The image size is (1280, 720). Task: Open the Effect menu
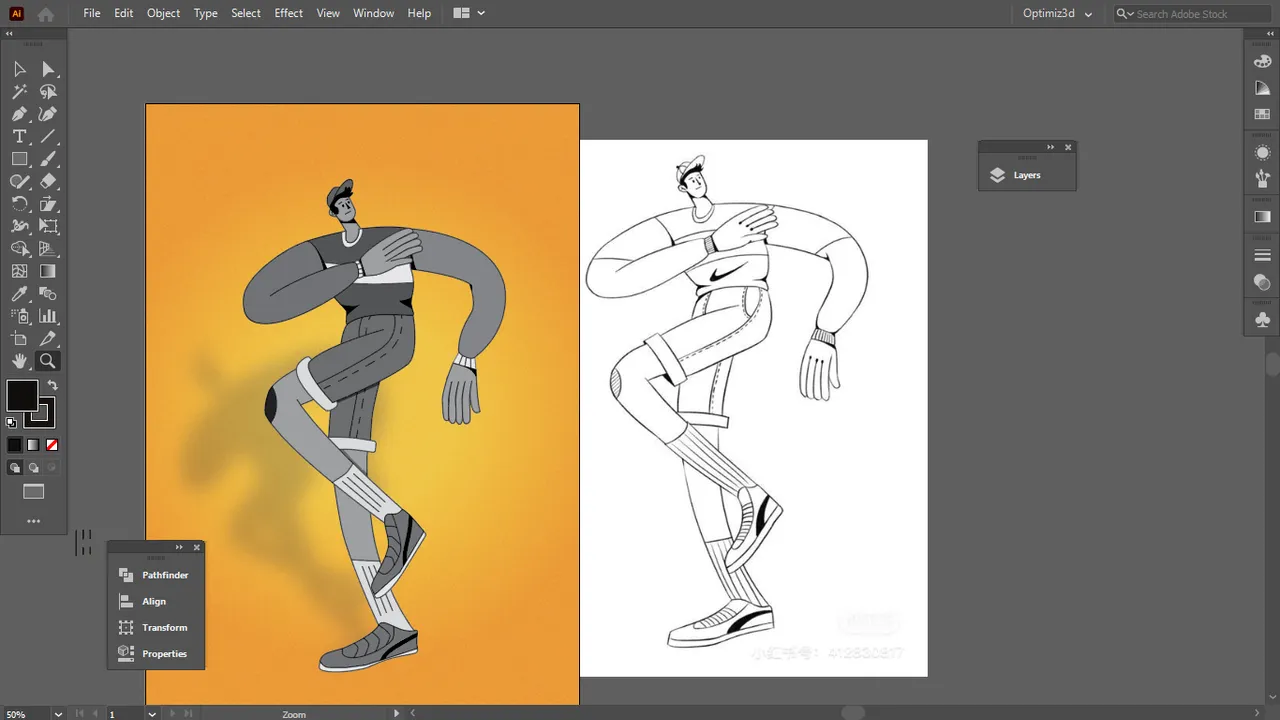click(289, 13)
